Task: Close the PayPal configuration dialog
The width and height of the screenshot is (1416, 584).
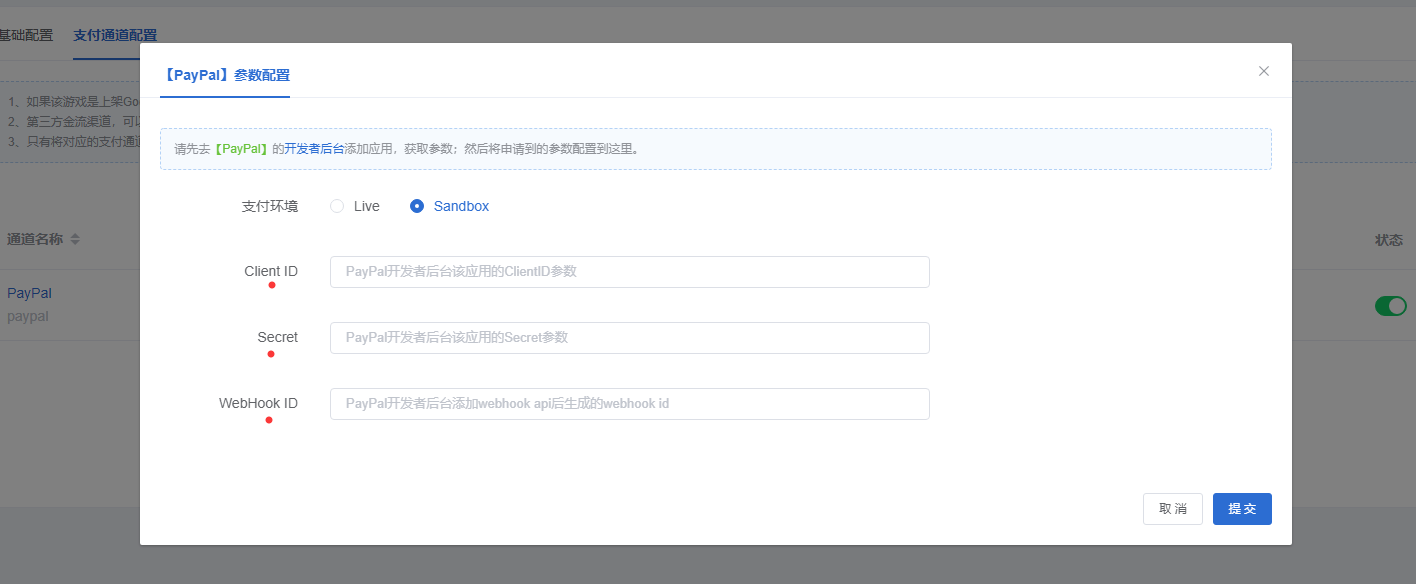Action: [1263, 71]
